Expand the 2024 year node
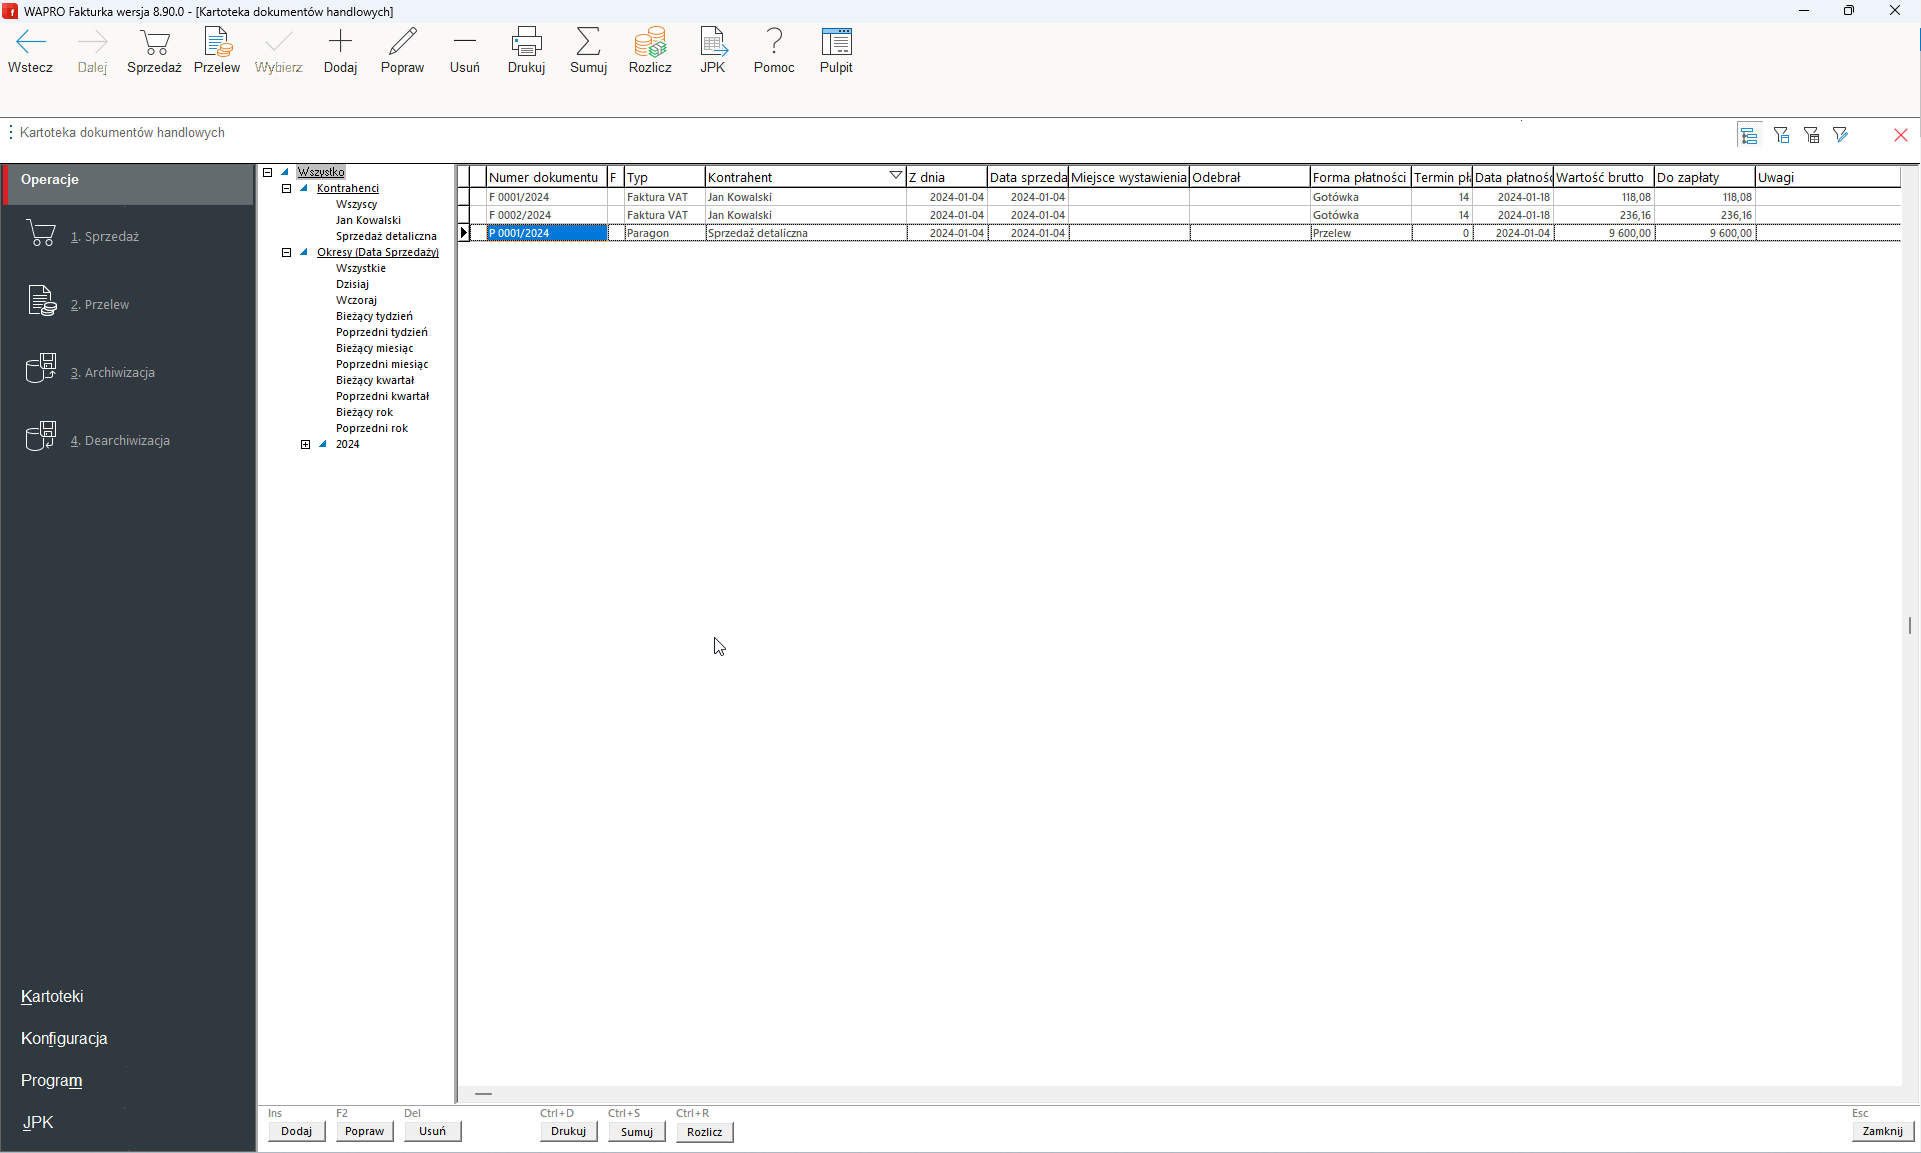1921x1153 pixels. click(x=305, y=443)
